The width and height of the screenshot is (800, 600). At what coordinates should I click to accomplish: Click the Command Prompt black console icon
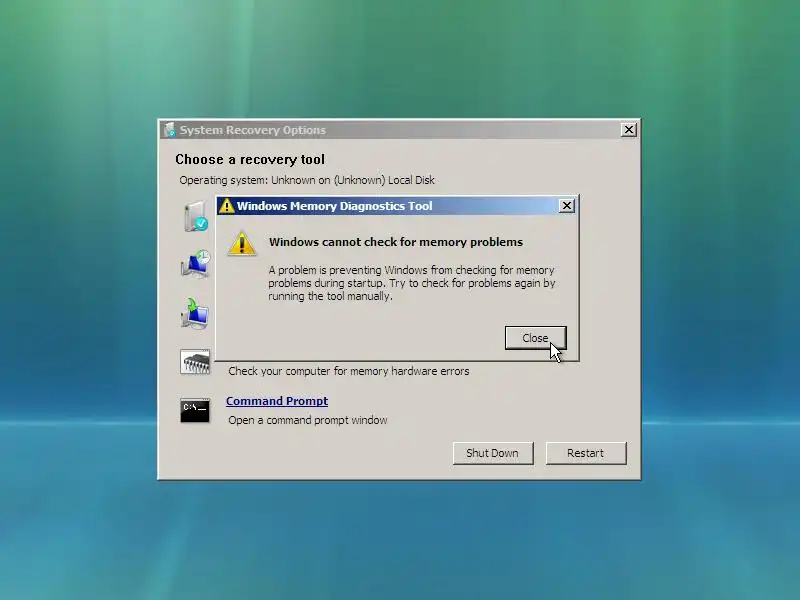[195, 410]
